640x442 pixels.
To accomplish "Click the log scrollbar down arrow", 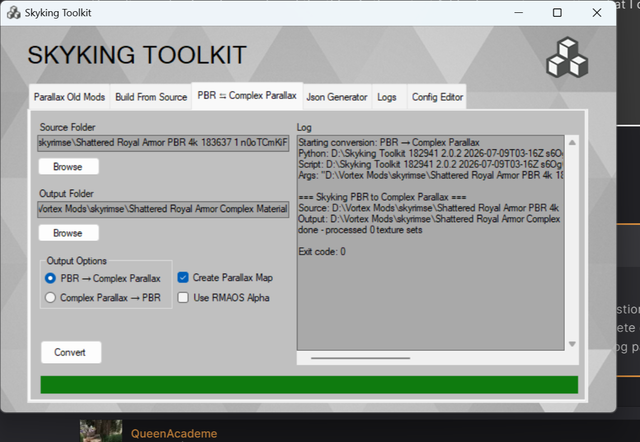I will 572,344.
